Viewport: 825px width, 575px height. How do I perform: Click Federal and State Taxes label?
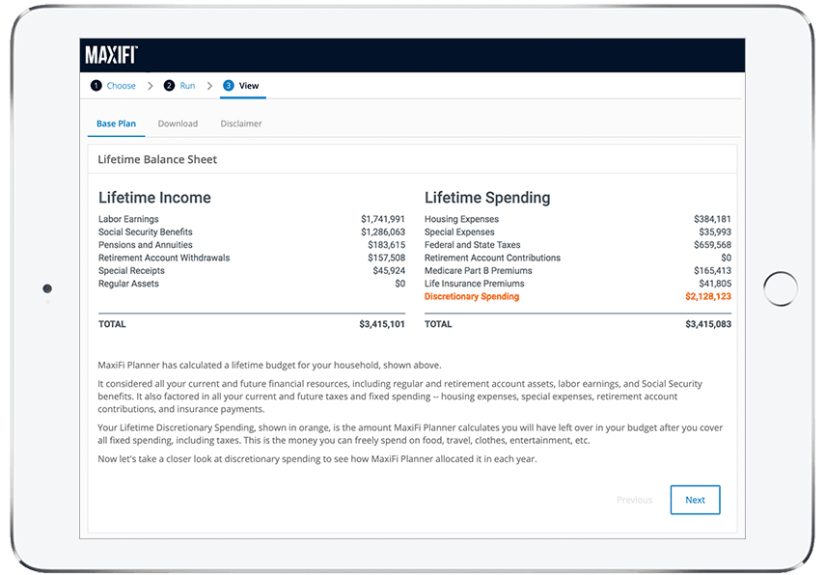coord(472,245)
